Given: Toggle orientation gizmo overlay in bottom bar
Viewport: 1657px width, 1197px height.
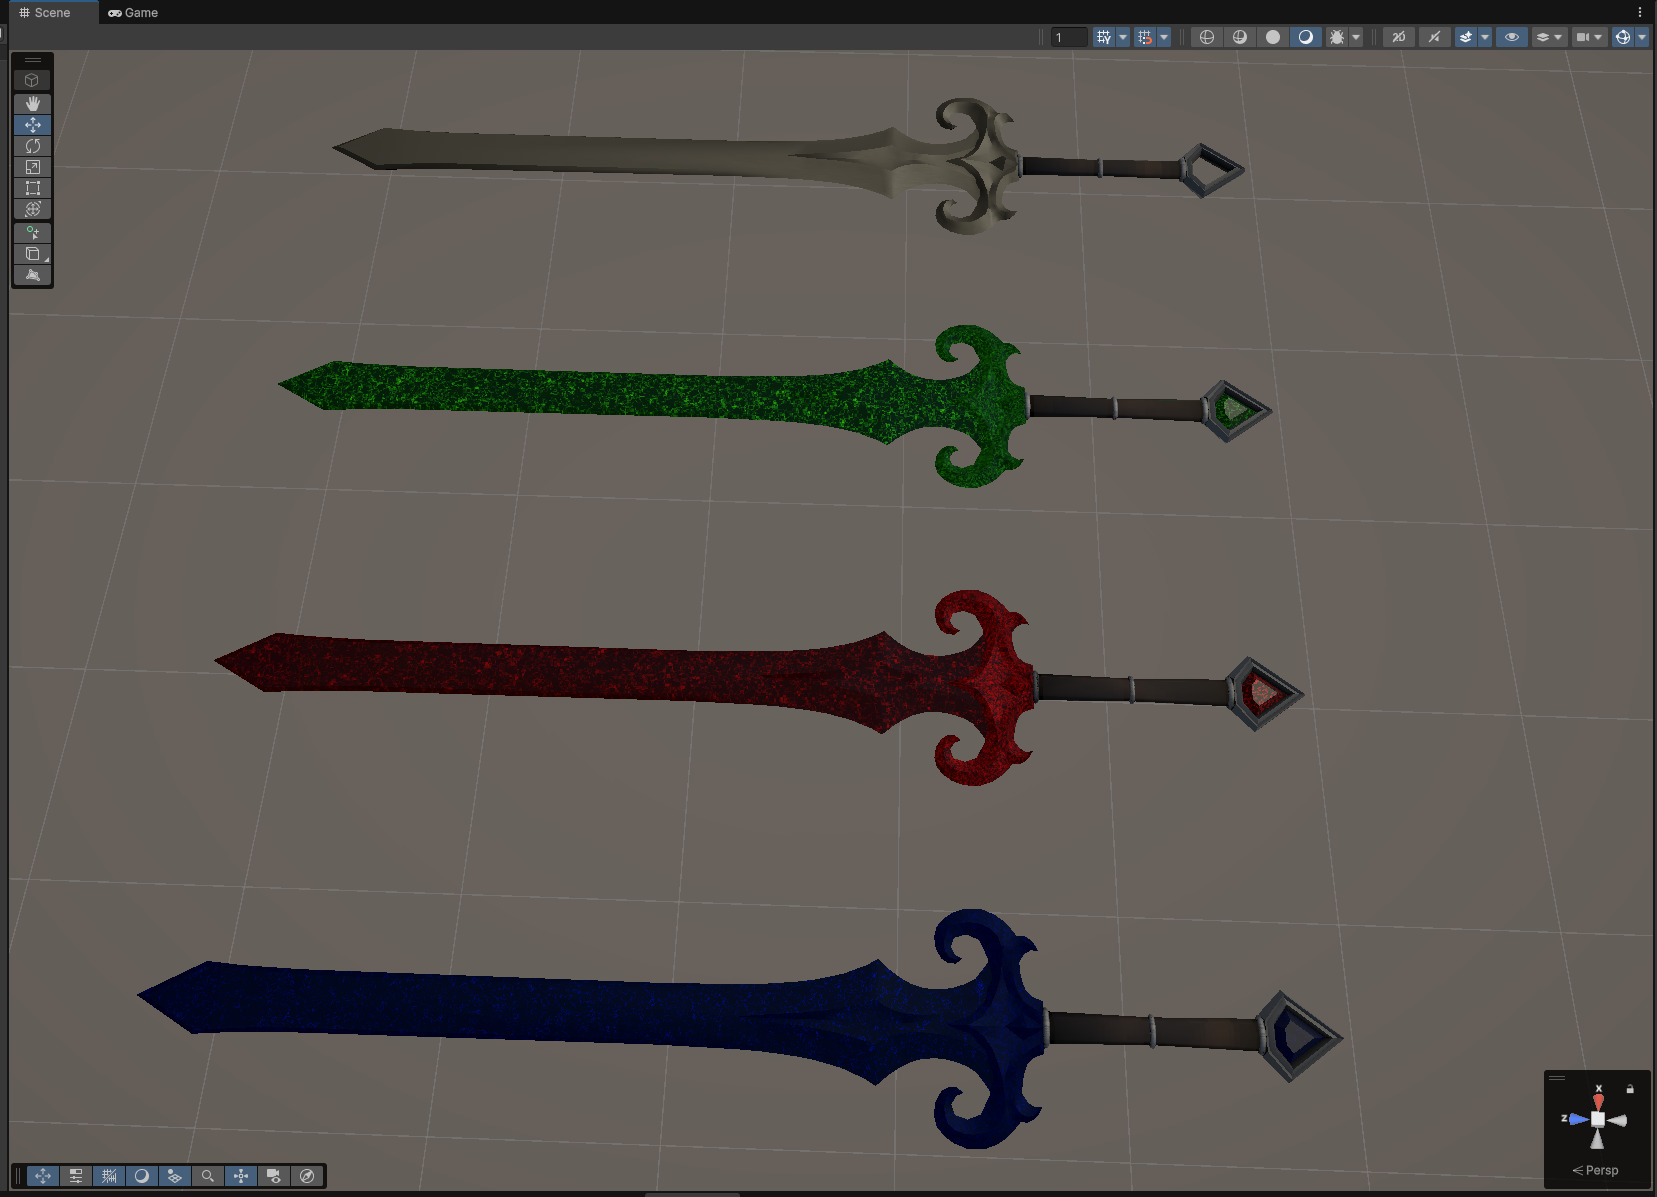Looking at the screenshot, I should pyautogui.click(x=241, y=1176).
